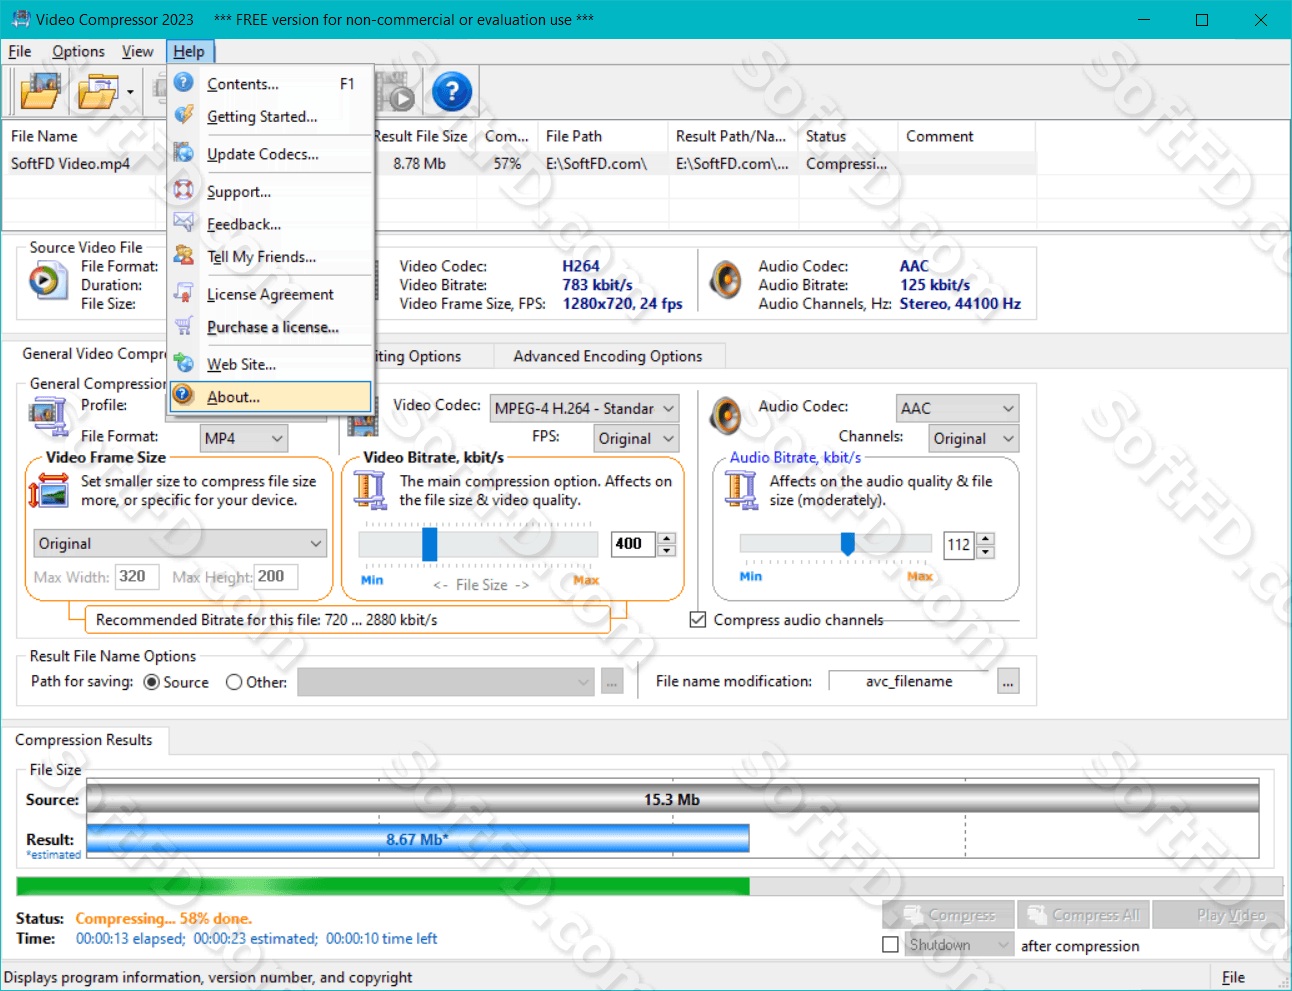Click the compression profile icon
This screenshot has height=991, width=1292.
pos(47,416)
